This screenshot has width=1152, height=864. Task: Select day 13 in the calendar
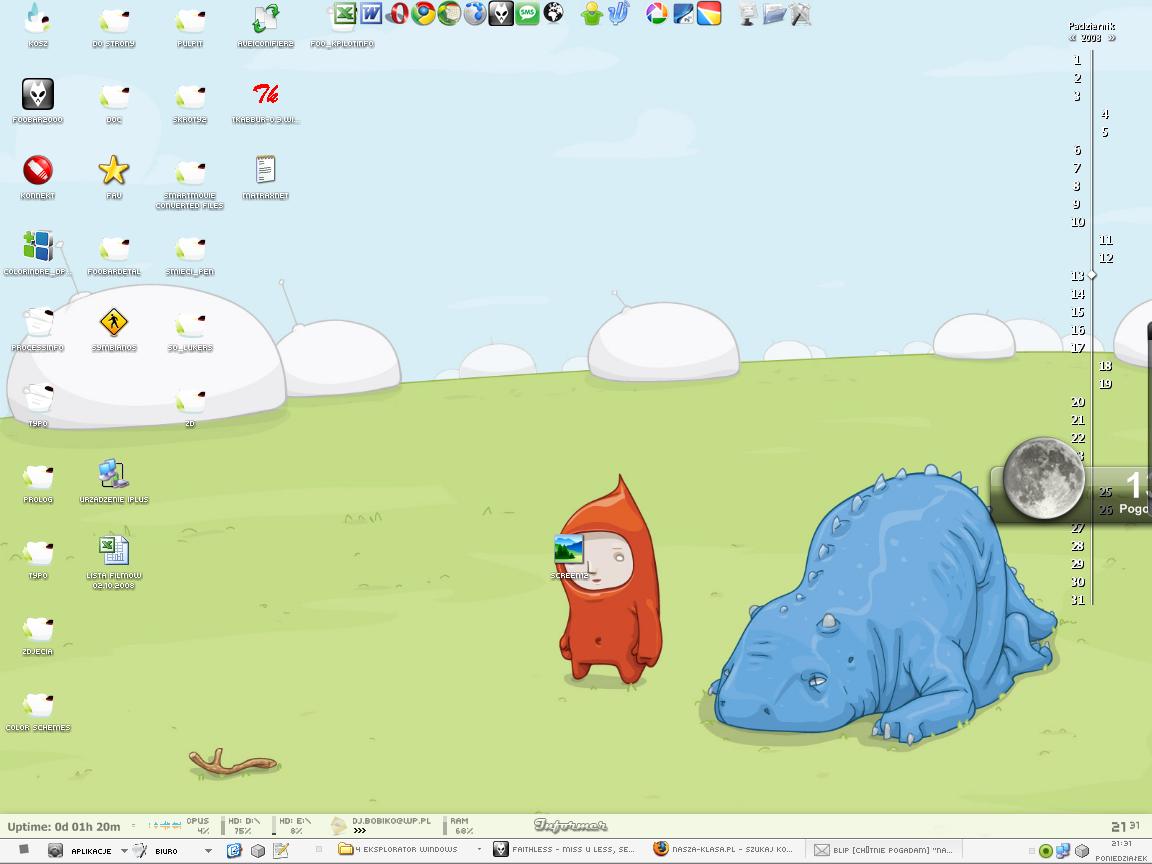[1078, 276]
